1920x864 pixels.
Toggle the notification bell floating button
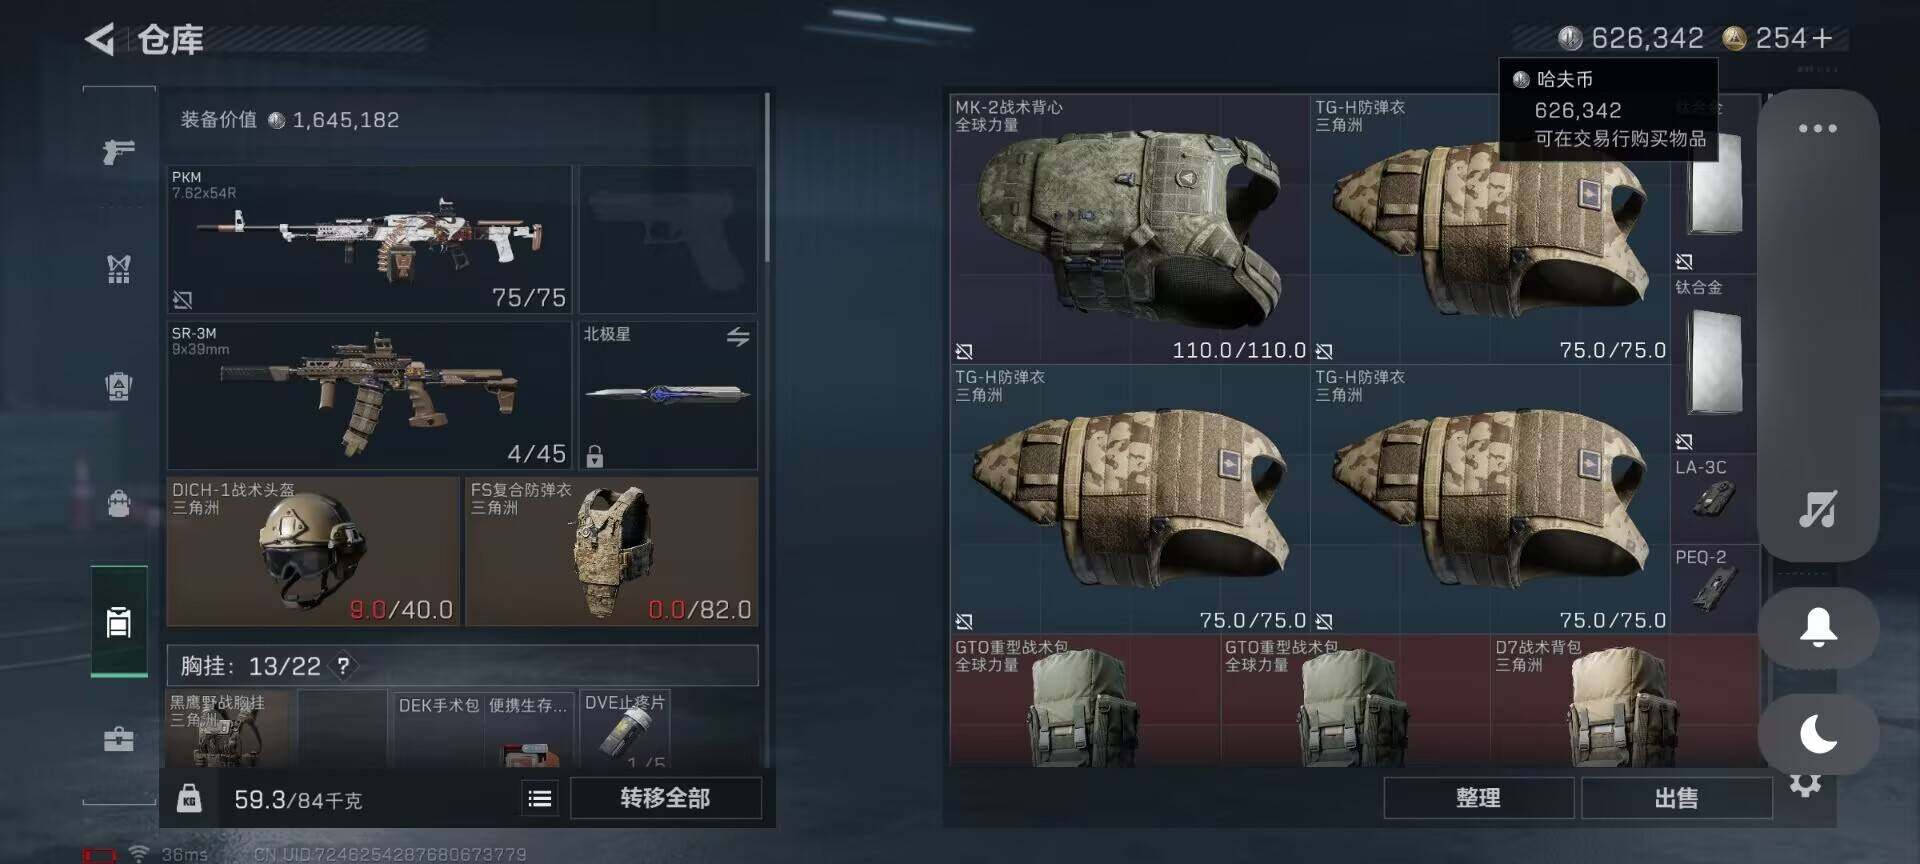[1818, 627]
